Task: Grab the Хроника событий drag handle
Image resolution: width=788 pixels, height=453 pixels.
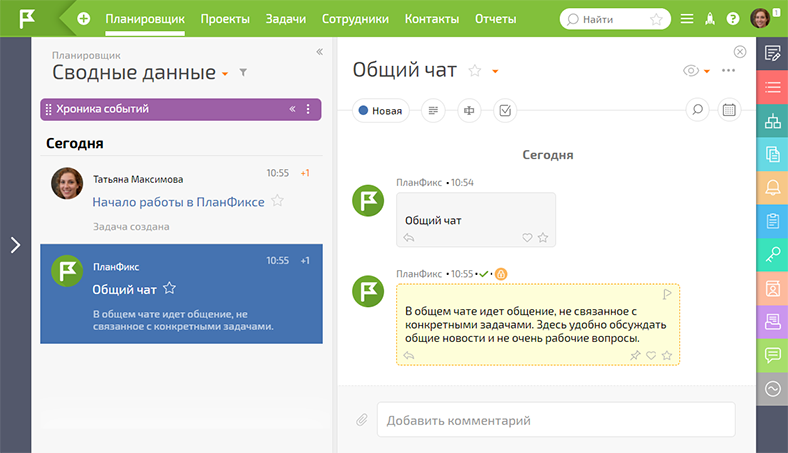Action: 49,109
